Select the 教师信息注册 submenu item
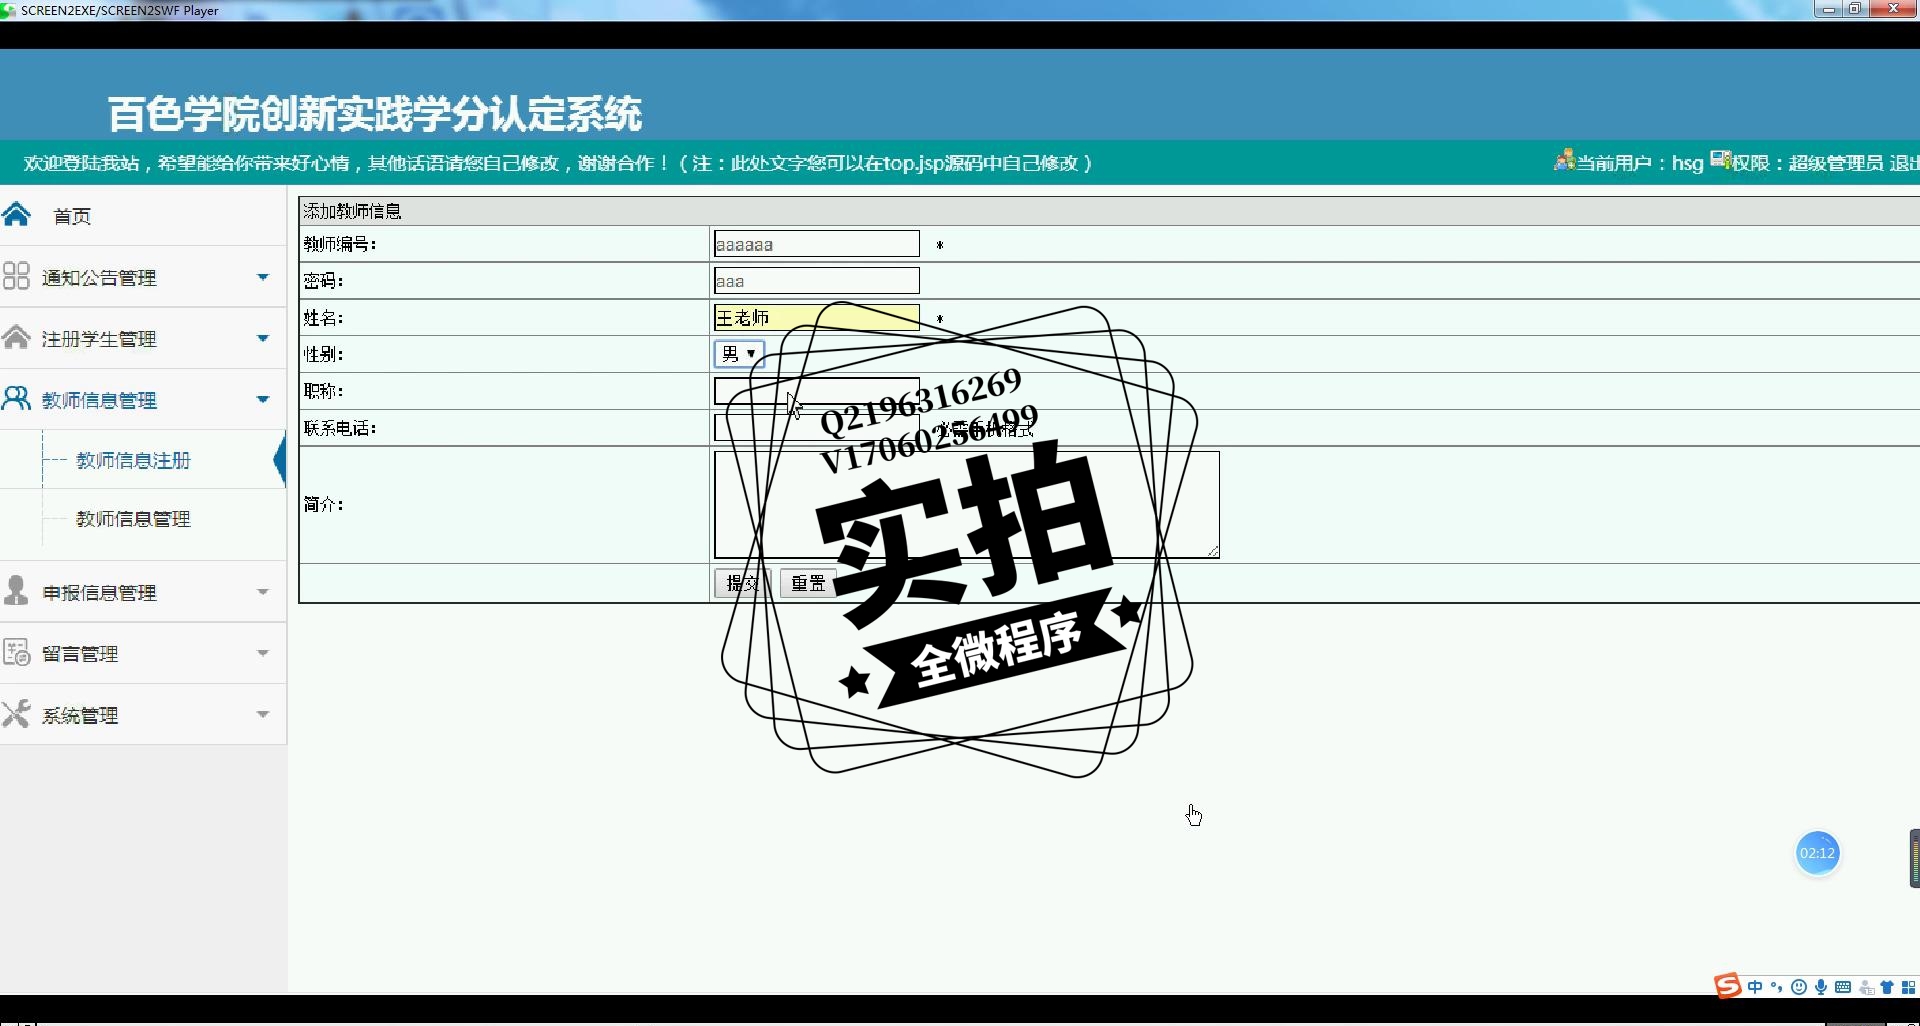This screenshot has width=1920, height=1026. point(133,460)
